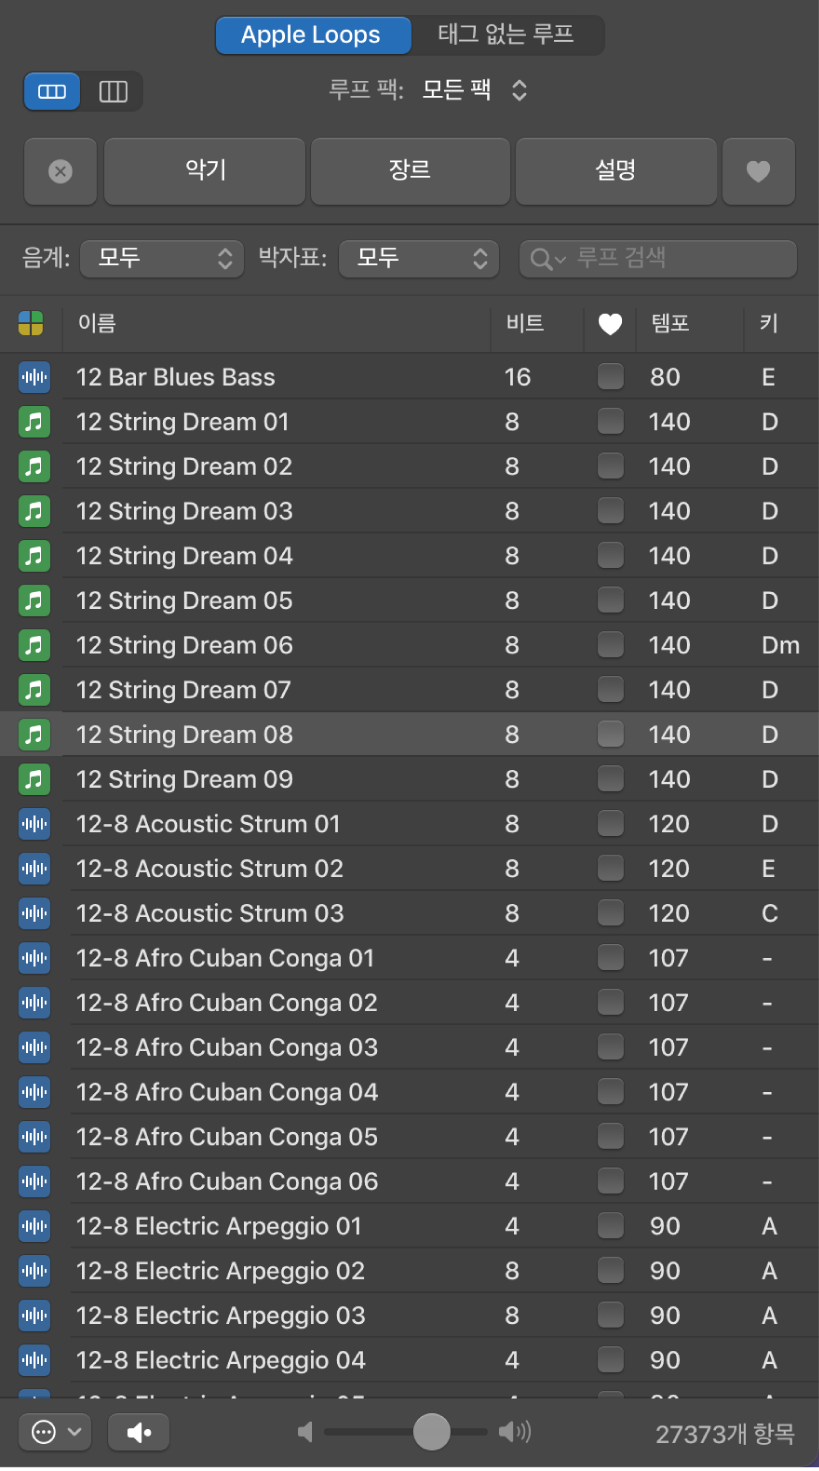The width and height of the screenshot is (819, 1471).
Task: Clear all filters with X button
Action: pyautogui.click(x=61, y=172)
